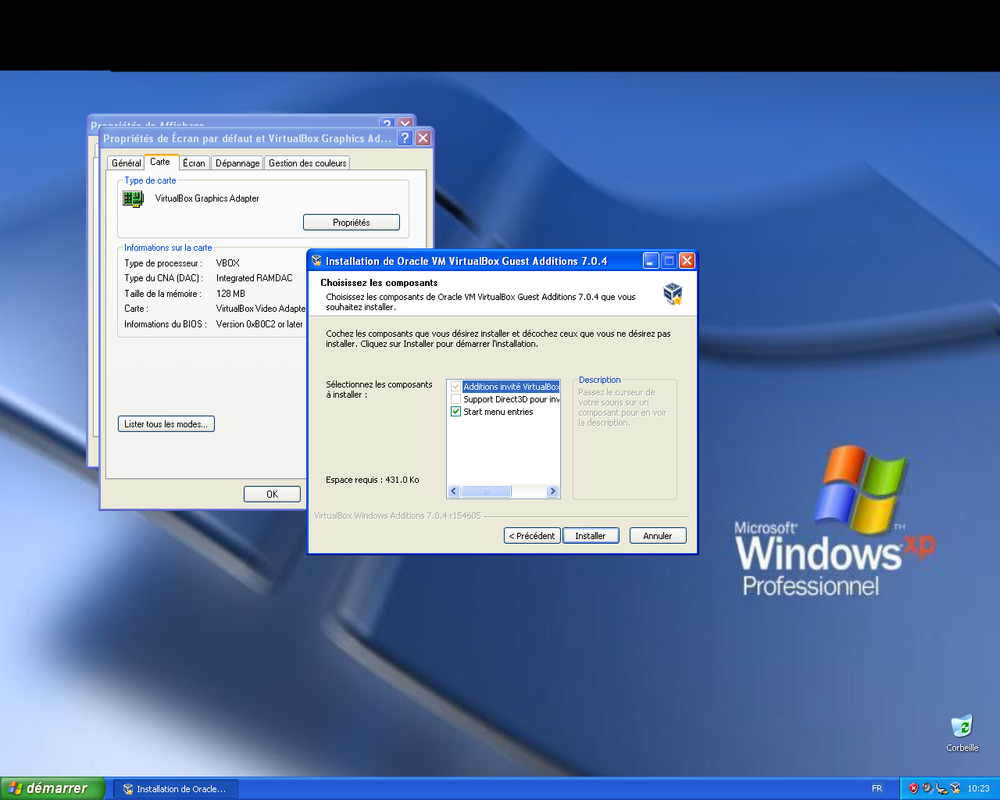Open the démarrer start menu
This screenshot has width=1000, height=800.
[52, 789]
